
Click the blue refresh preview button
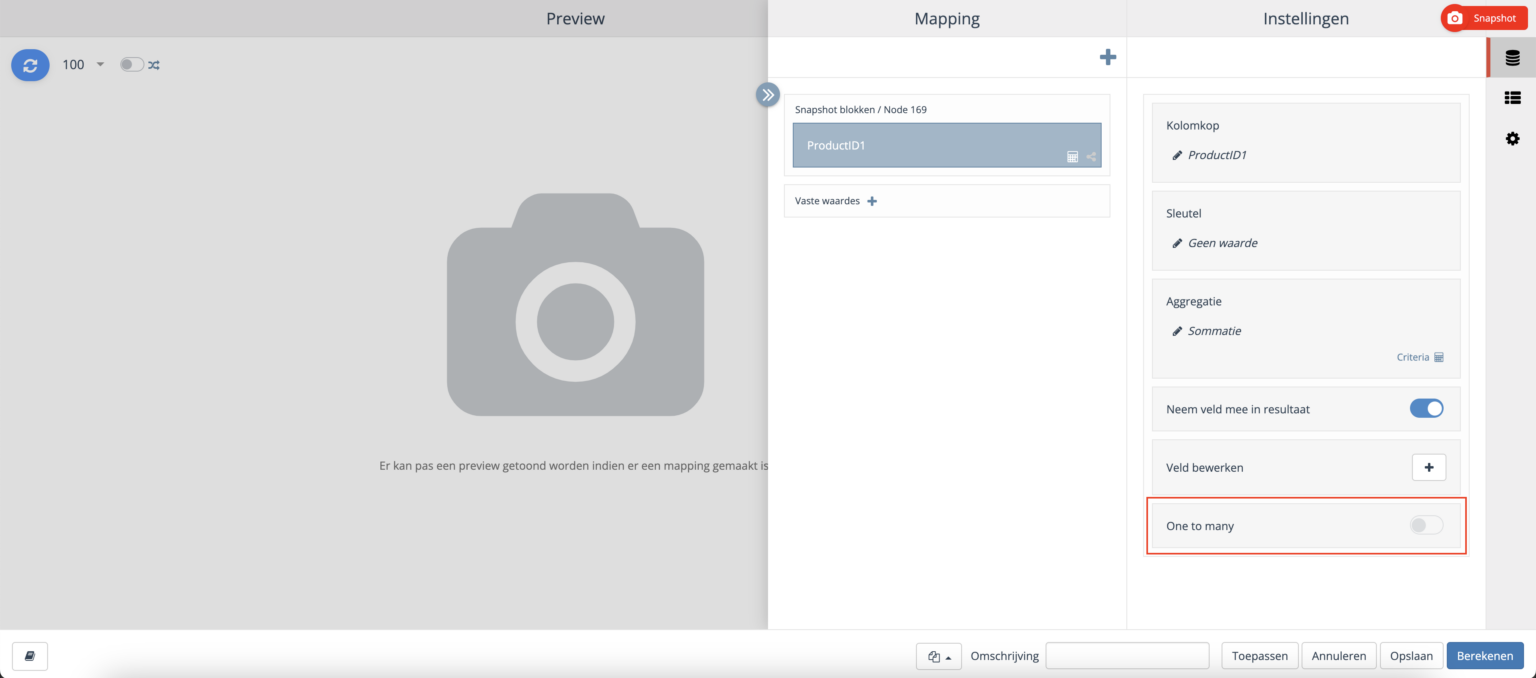pyautogui.click(x=30, y=65)
